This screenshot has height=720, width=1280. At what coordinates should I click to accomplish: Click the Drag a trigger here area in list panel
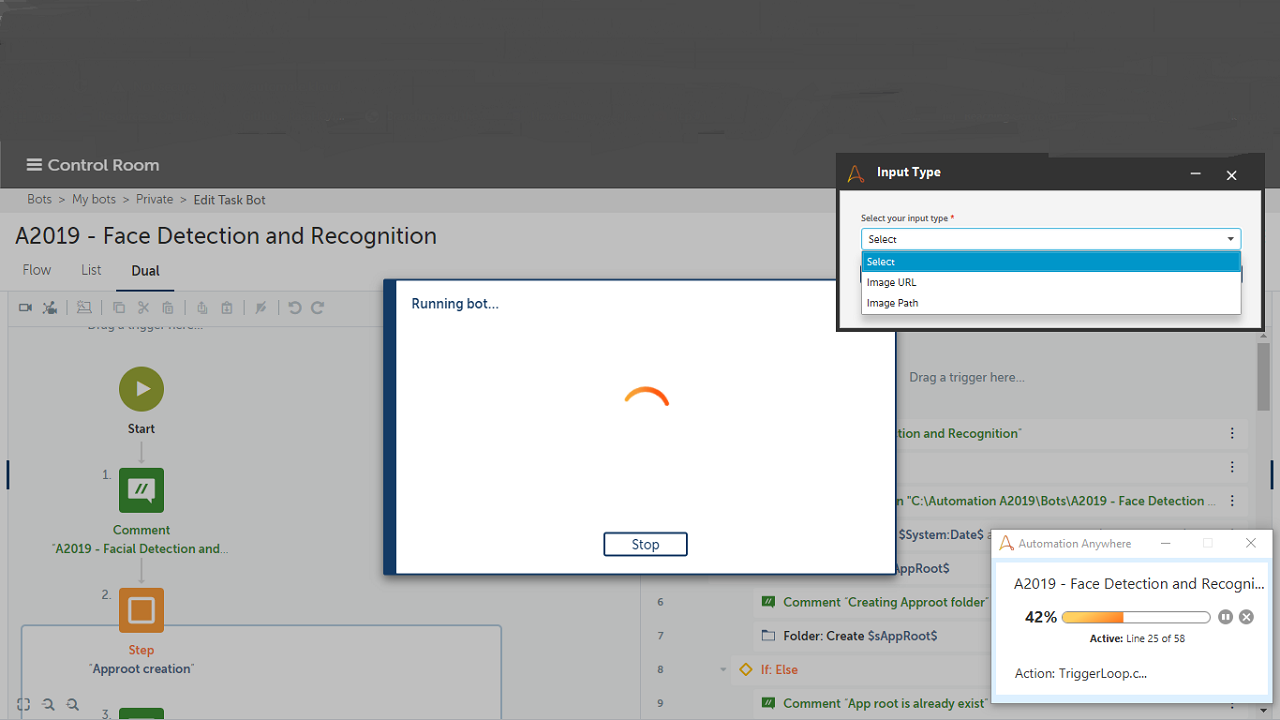pos(966,378)
